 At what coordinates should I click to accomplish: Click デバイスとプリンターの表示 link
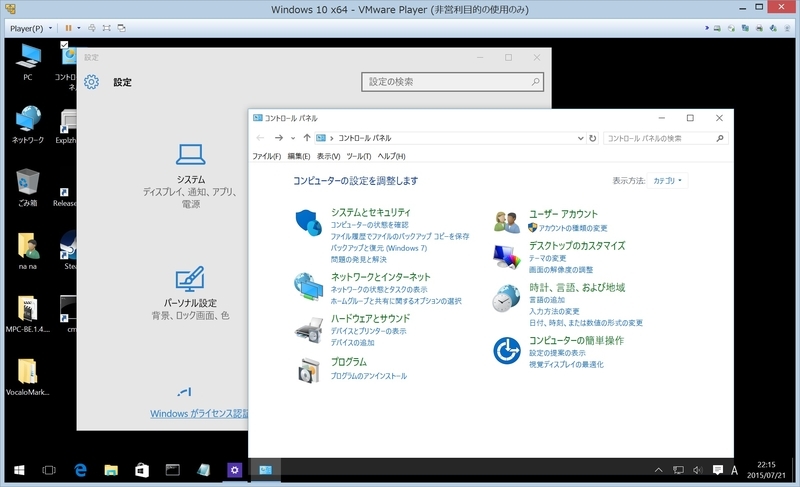click(x=368, y=331)
